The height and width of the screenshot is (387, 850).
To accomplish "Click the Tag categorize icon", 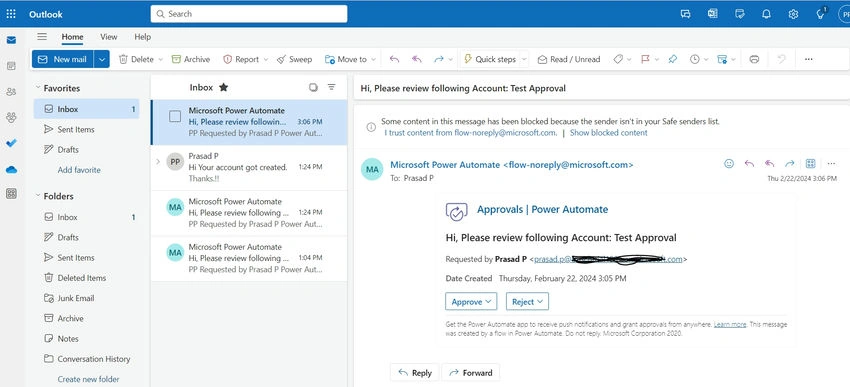I will coord(618,60).
